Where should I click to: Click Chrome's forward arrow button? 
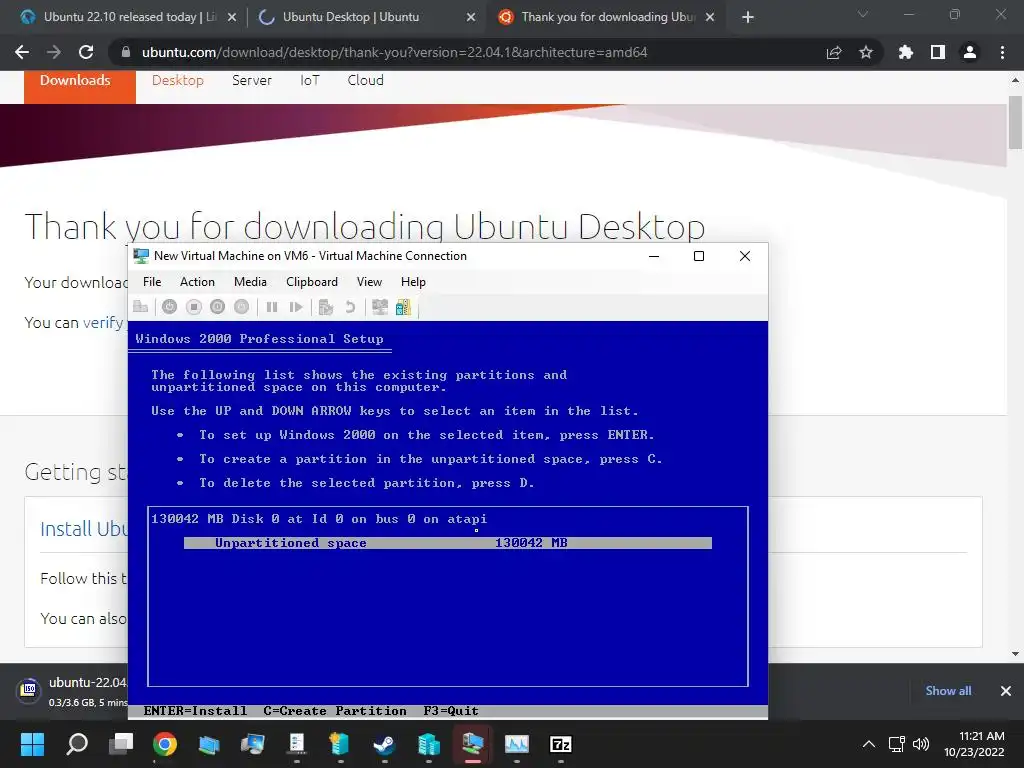[54, 52]
